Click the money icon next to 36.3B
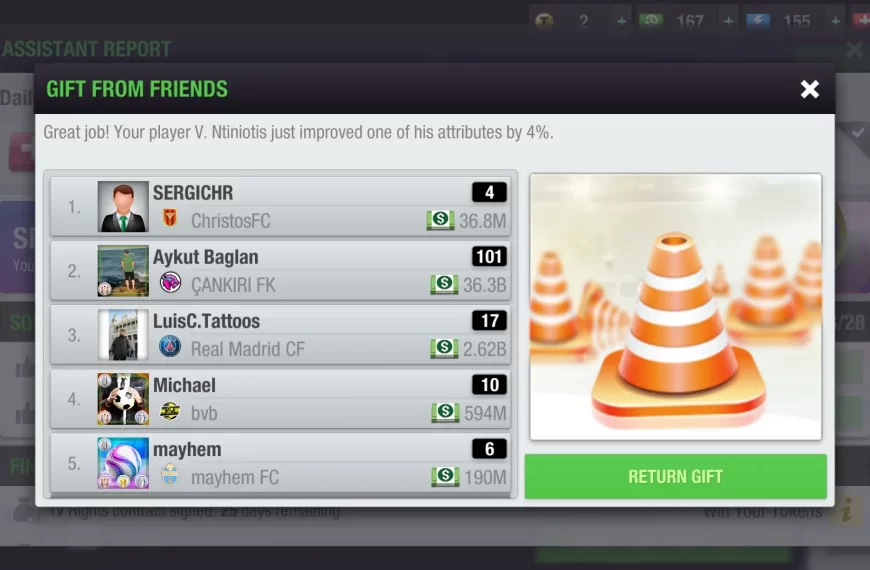The height and width of the screenshot is (570, 870). click(444, 284)
